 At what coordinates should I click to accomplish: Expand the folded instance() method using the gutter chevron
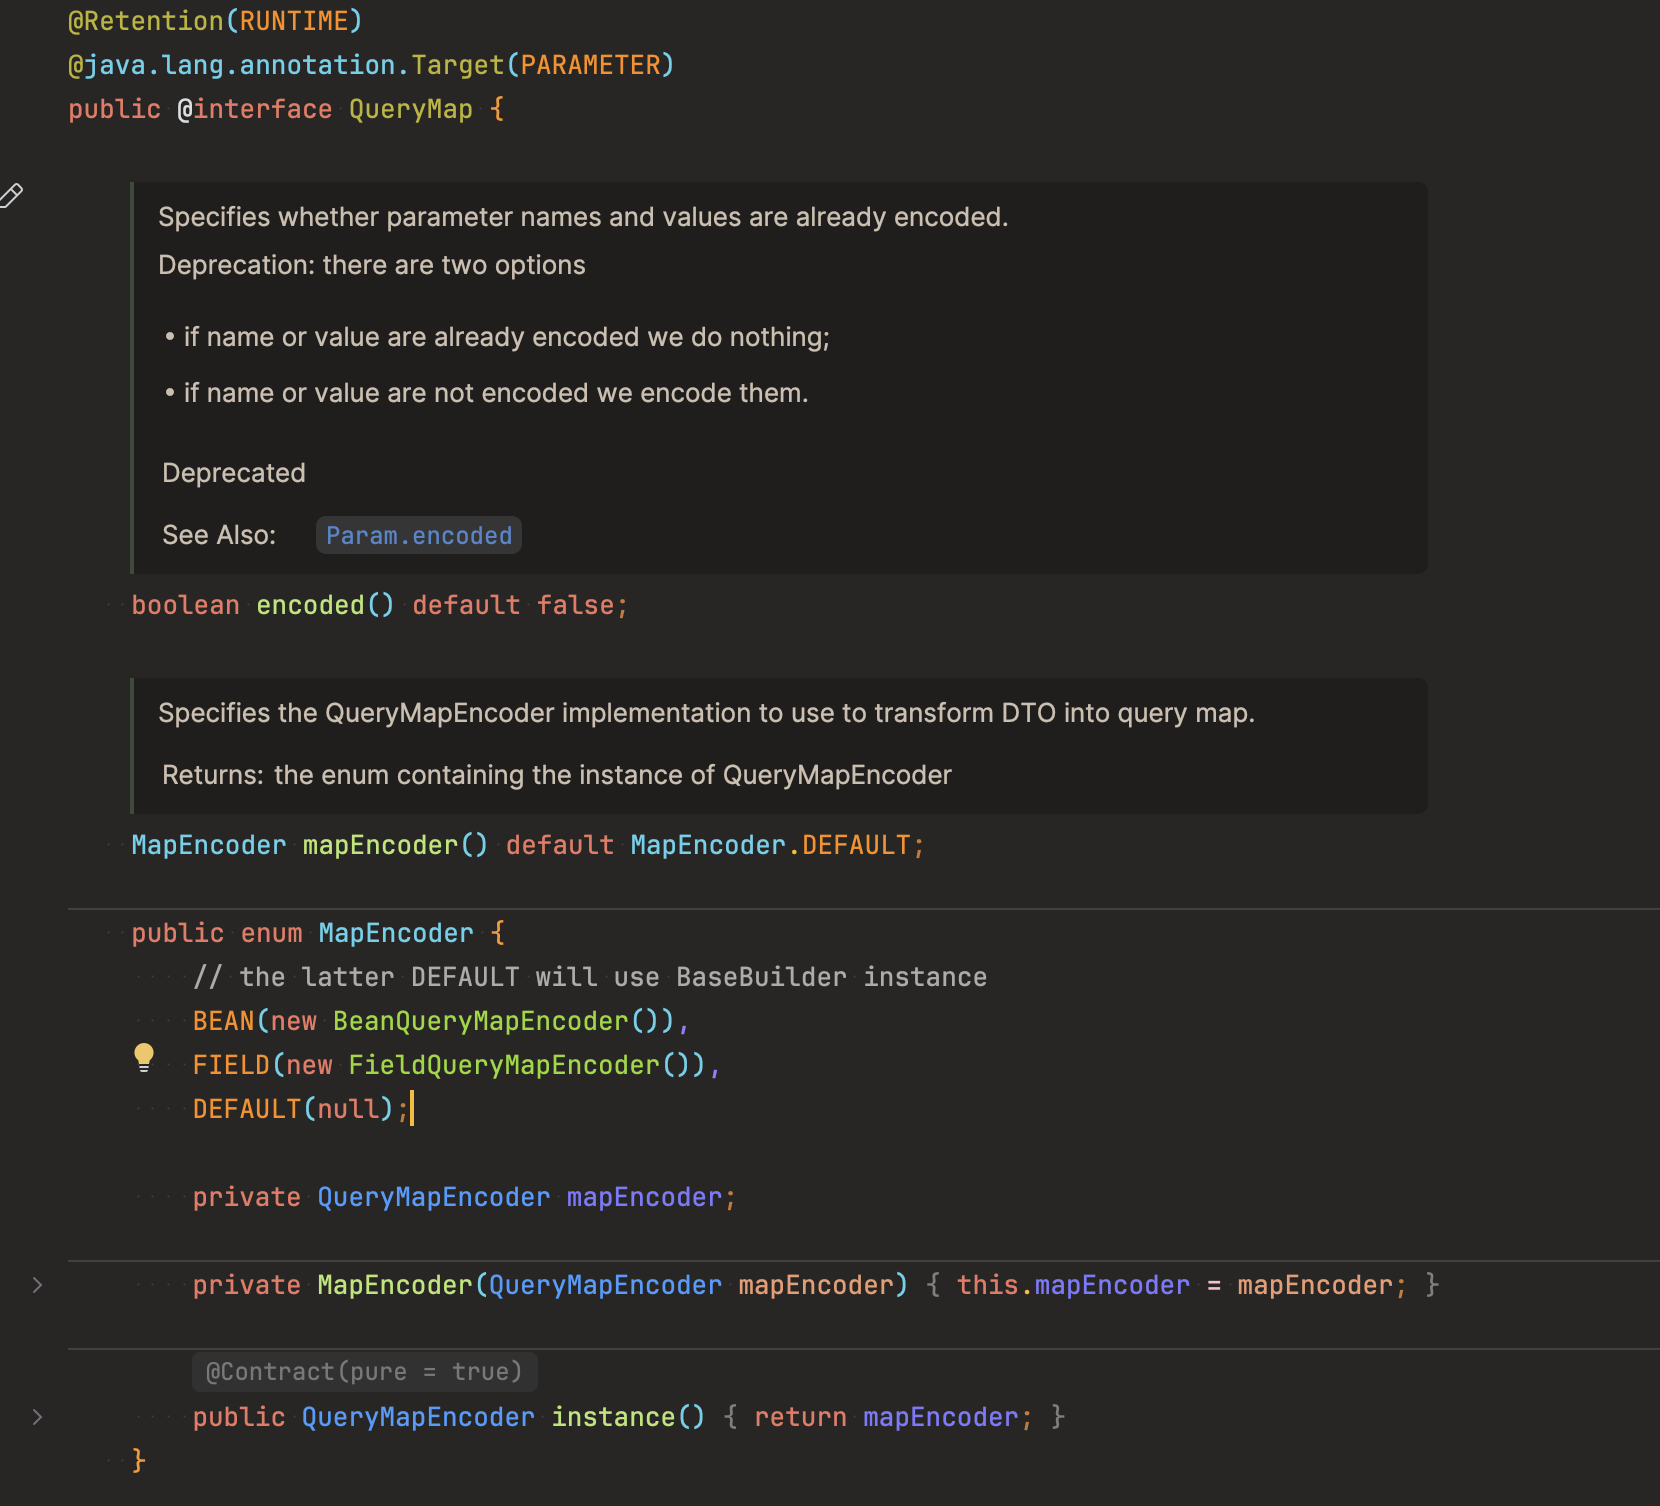(x=37, y=1417)
